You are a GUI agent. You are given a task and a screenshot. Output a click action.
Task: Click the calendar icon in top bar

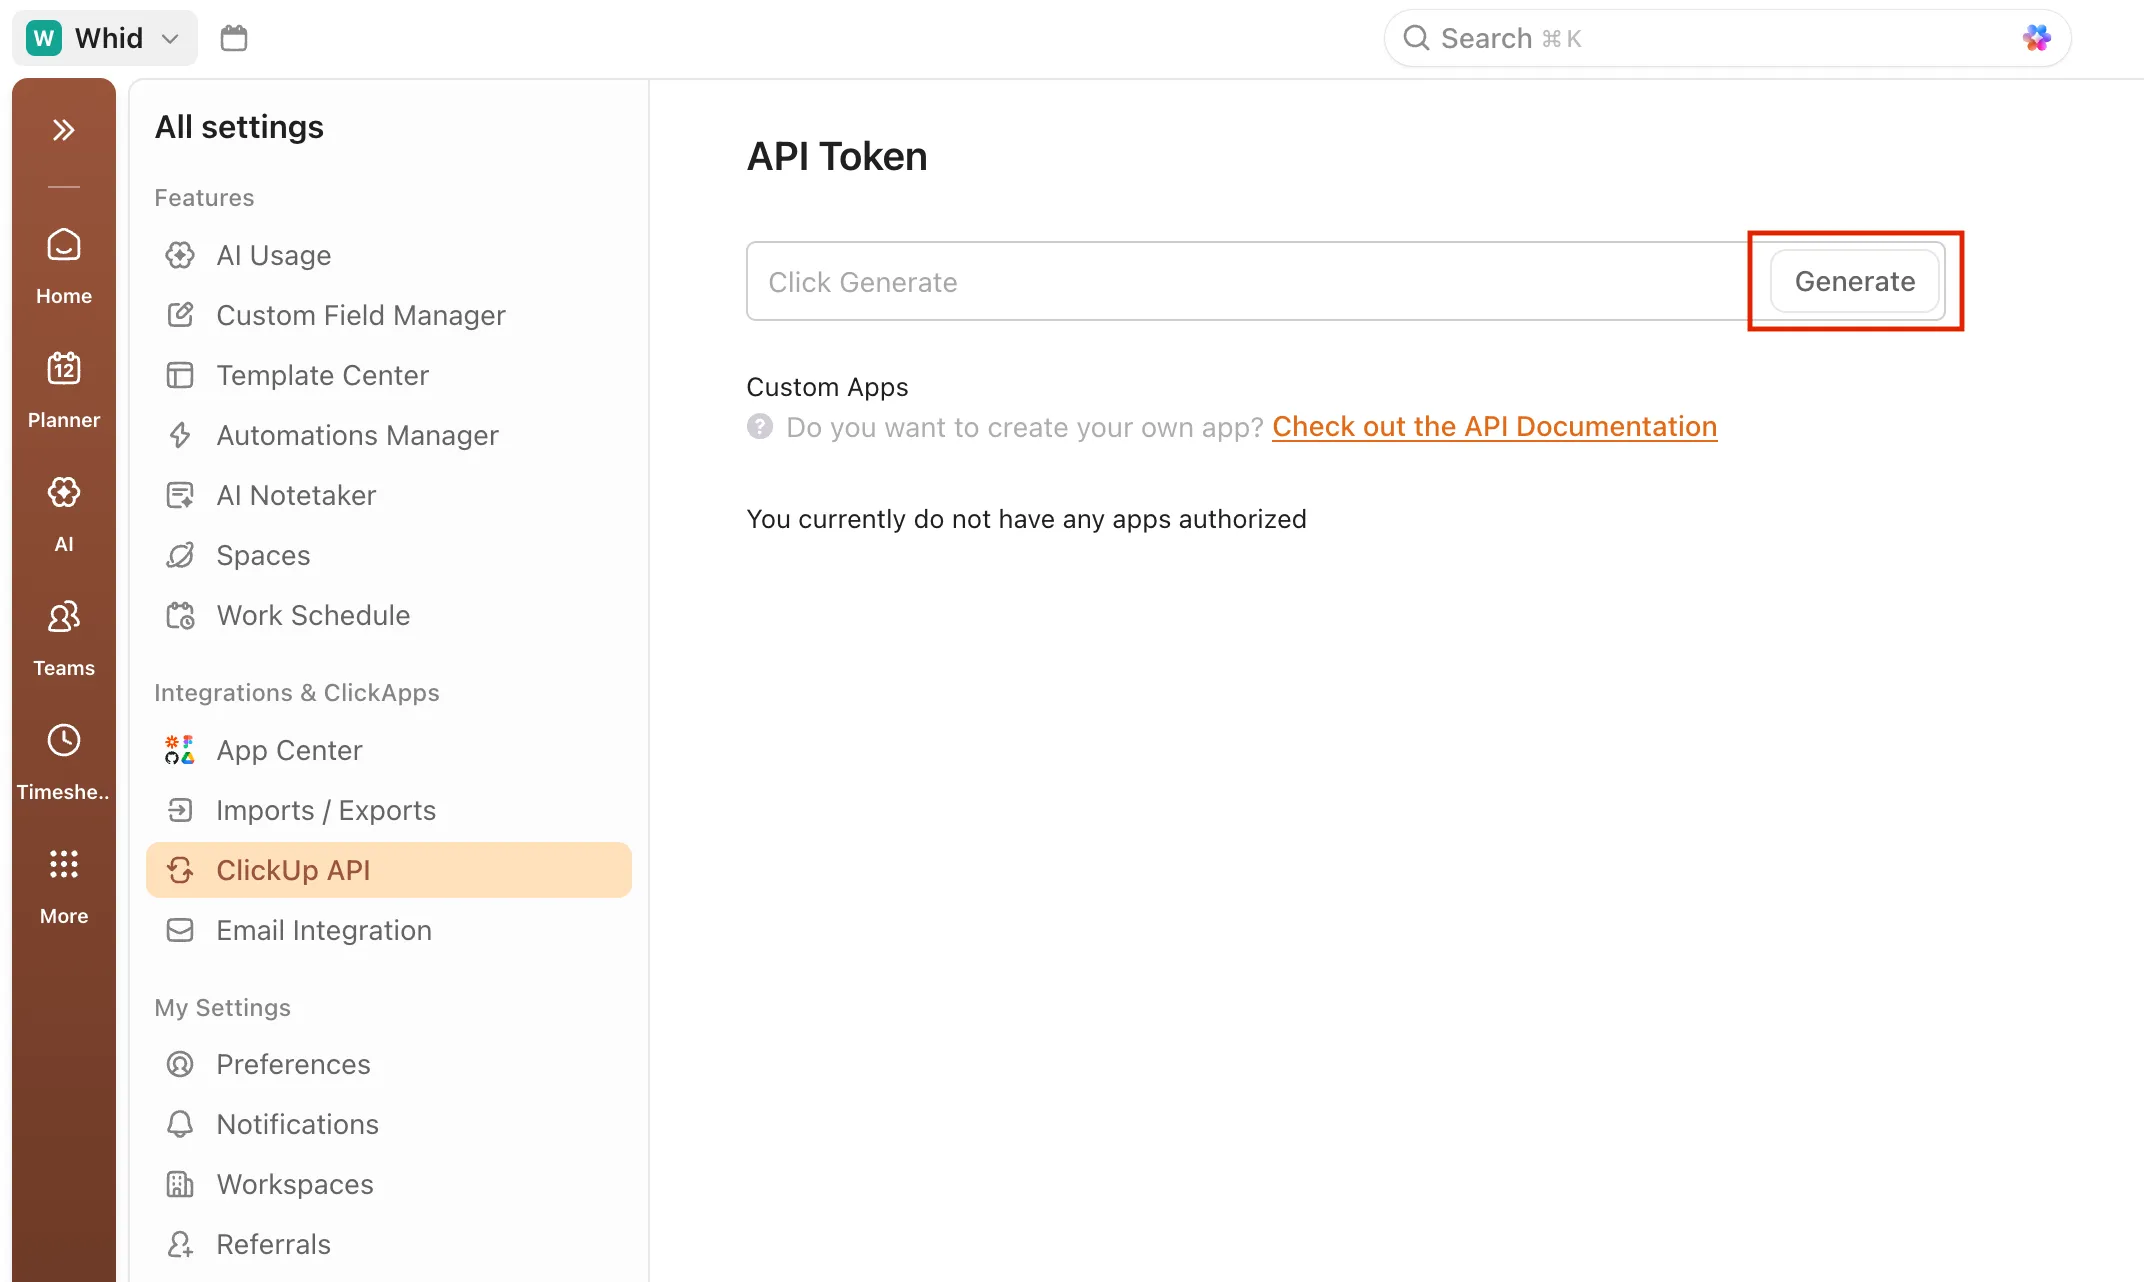click(234, 38)
